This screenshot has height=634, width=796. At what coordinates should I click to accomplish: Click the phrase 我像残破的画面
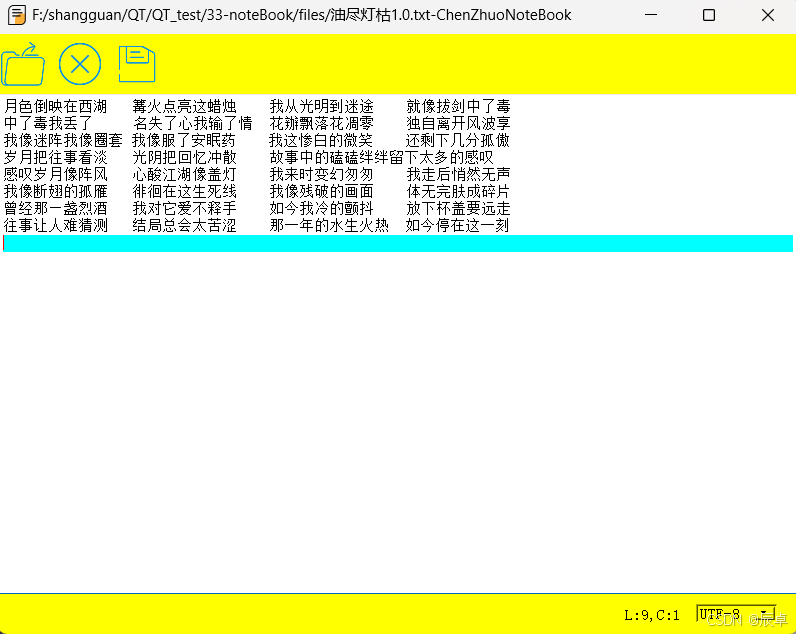point(321,191)
